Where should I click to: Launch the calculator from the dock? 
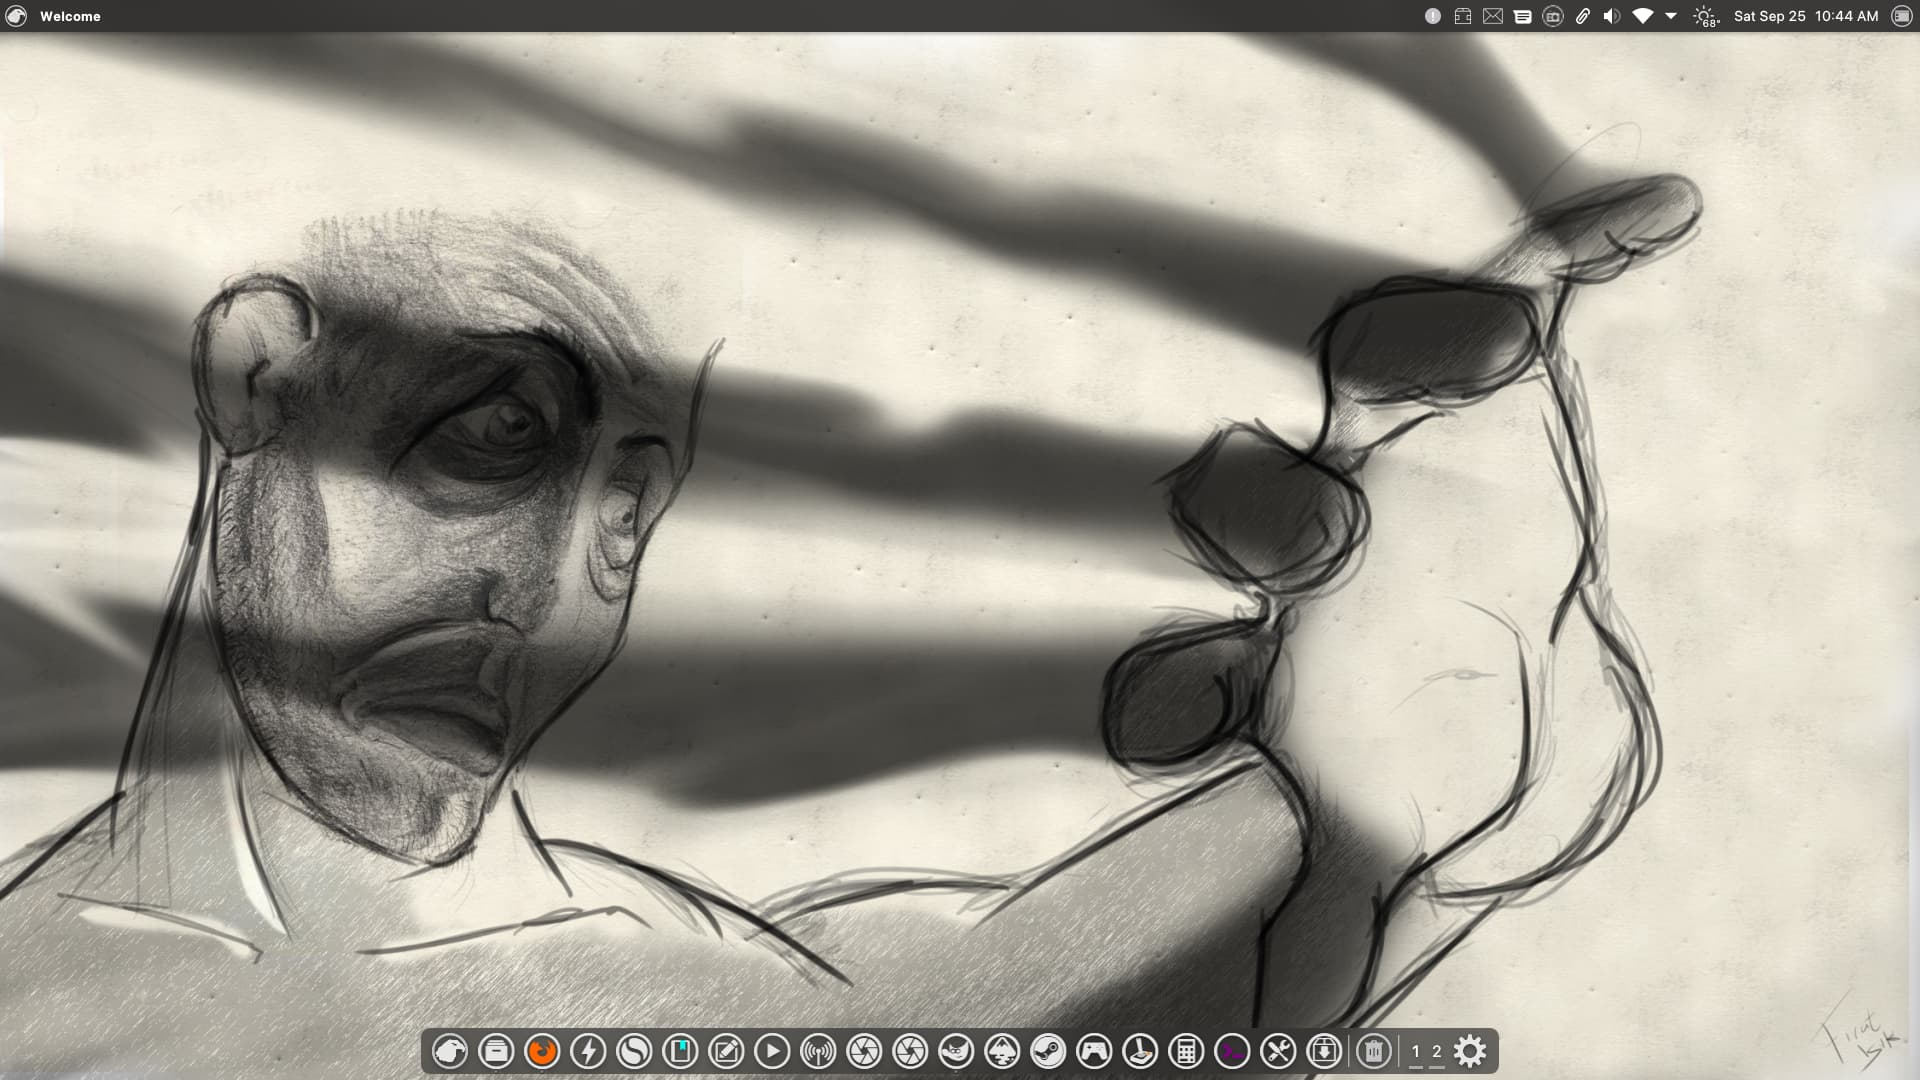(1186, 1051)
